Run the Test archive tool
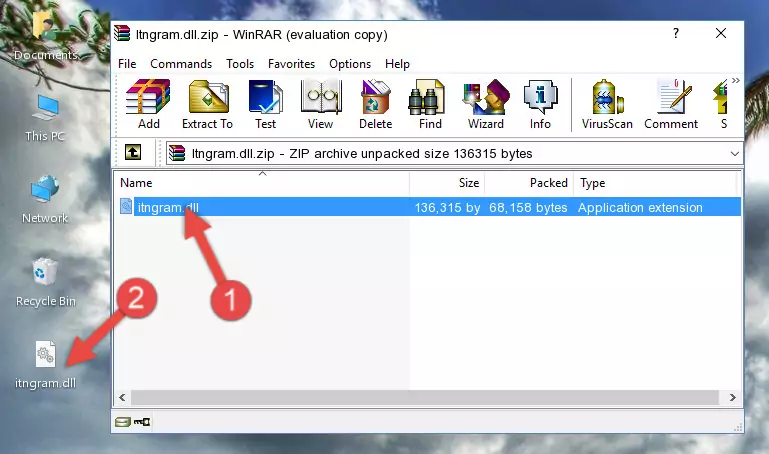 265,104
